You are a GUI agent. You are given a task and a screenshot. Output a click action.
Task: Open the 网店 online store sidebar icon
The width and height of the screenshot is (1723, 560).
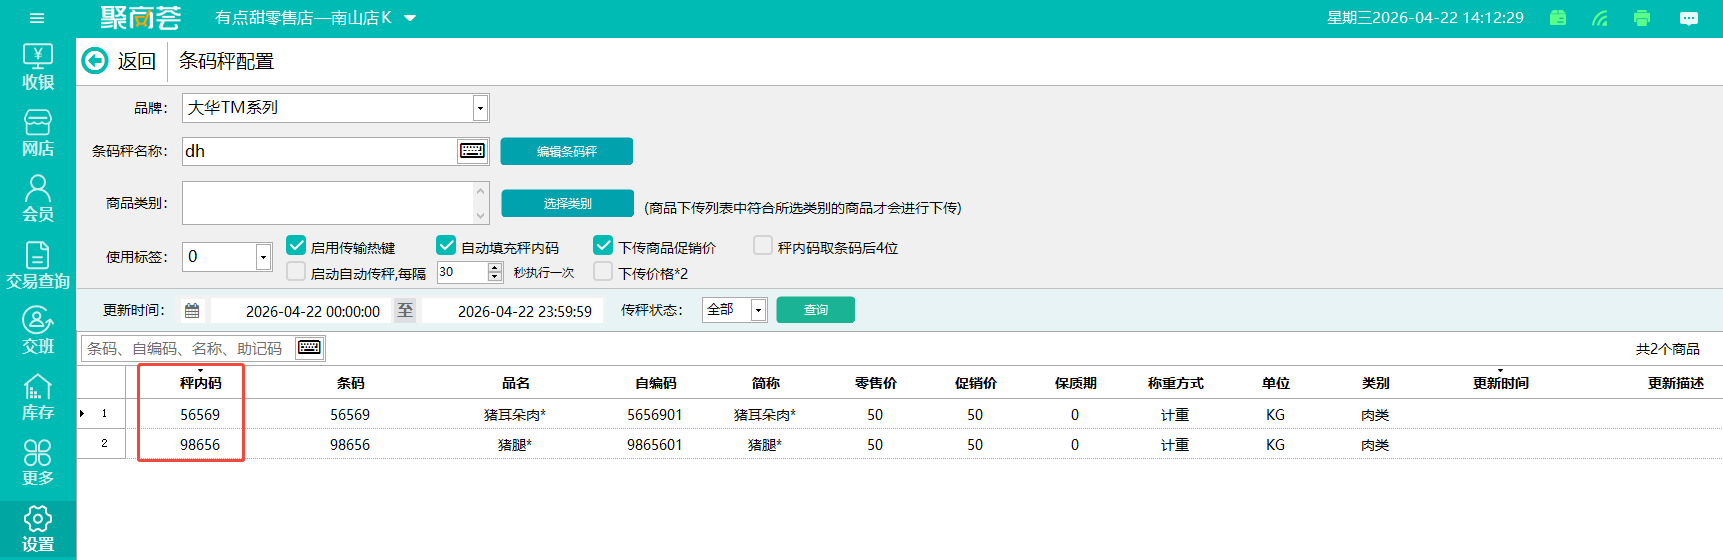click(x=38, y=133)
